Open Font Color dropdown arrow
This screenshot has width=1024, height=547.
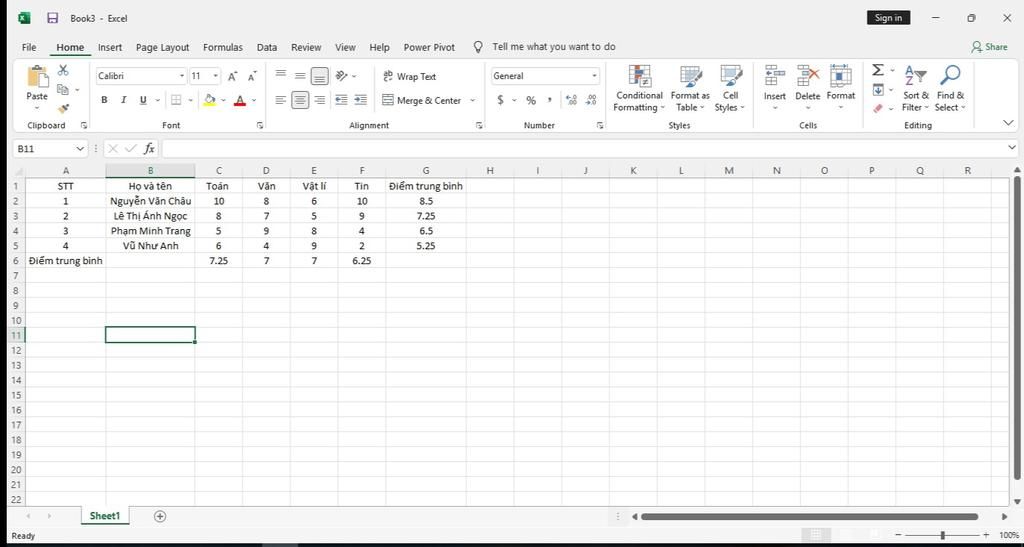coord(254,101)
